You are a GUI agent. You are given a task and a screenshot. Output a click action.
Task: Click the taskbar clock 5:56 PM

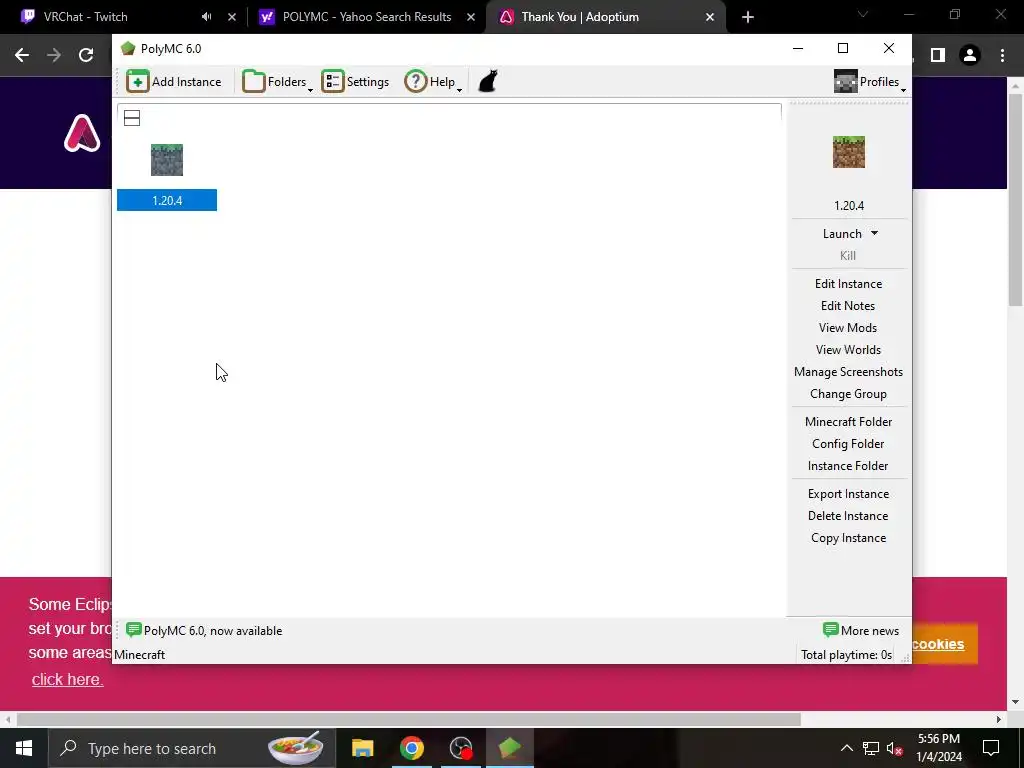pyautogui.click(x=939, y=739)
